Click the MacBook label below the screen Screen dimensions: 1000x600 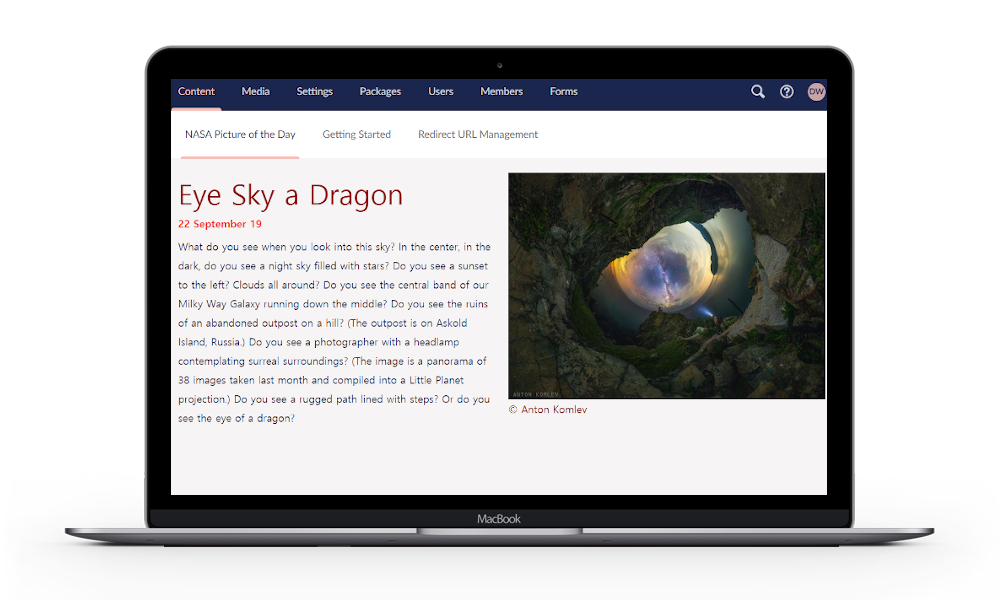tap(499, 519)
